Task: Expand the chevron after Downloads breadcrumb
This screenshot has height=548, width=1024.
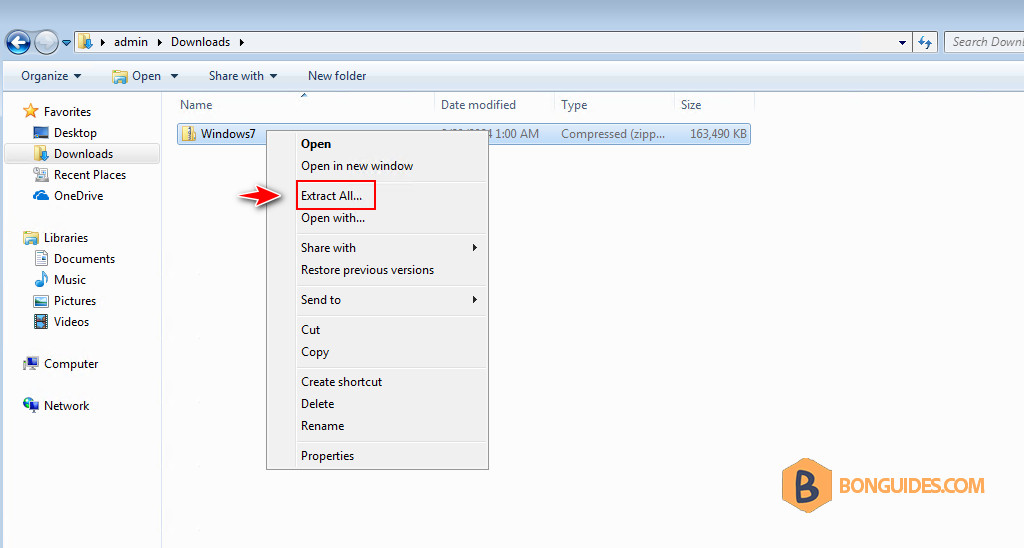Action: (242, 42)
